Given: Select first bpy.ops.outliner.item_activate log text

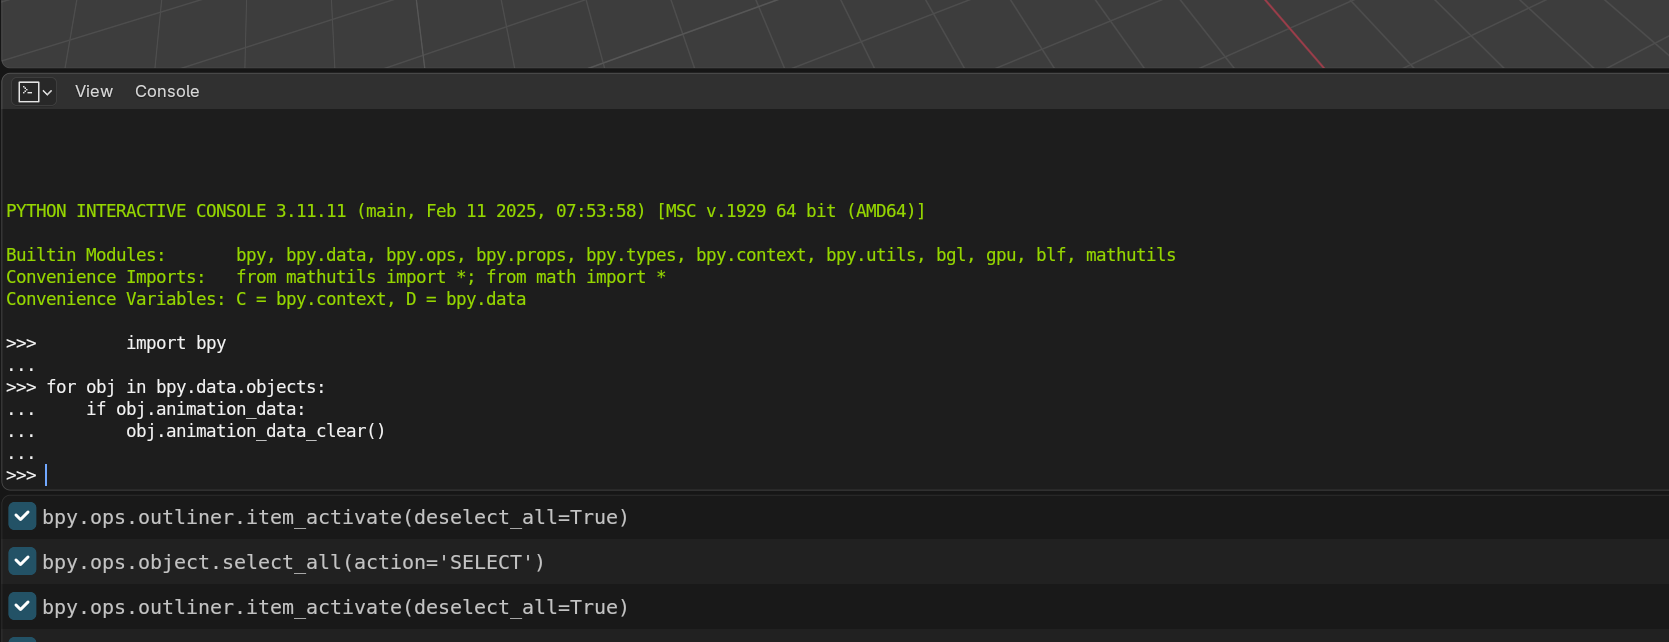Looking at the screenshot, I should click(x=335, y=517).
